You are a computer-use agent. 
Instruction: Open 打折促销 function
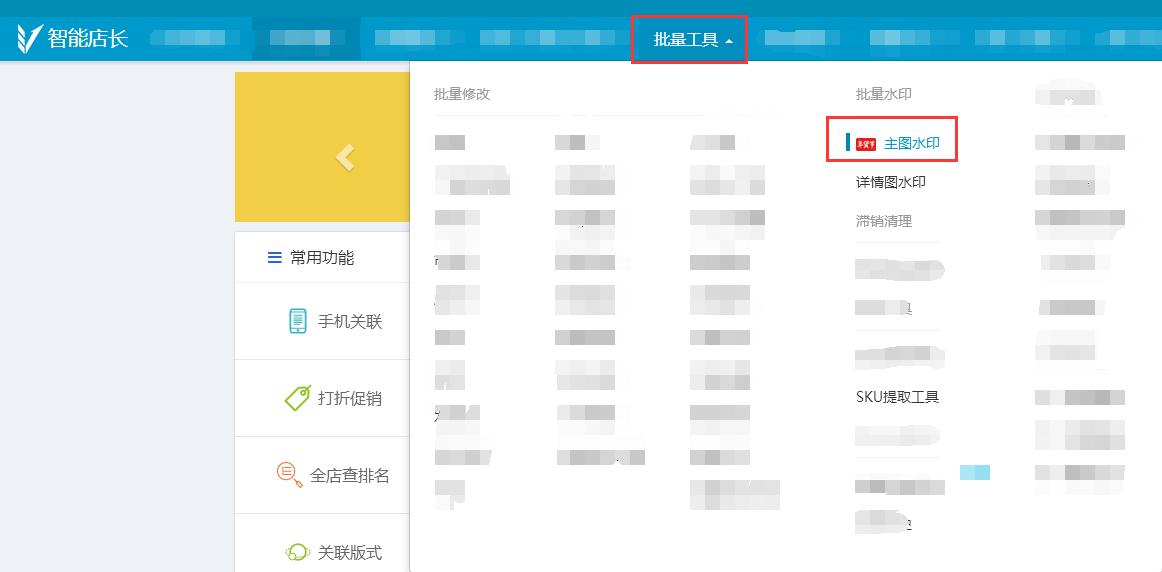(350, 399)
